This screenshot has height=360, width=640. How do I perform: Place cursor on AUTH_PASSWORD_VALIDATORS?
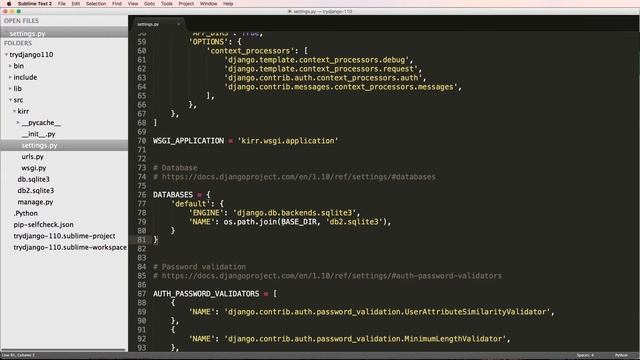point(206,294)
